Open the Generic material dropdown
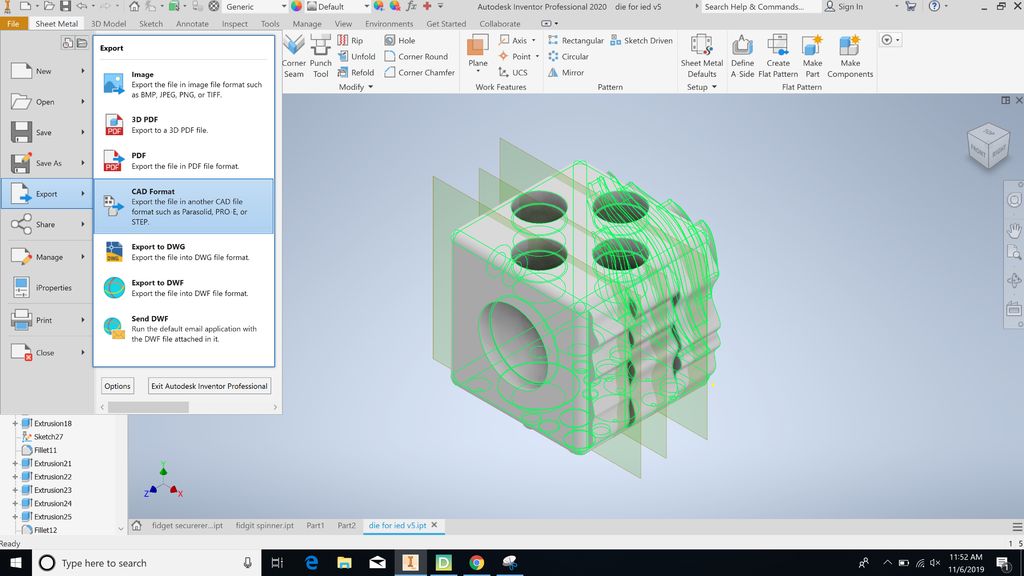This screenshot has width=1024, height=576. coord(255,7)
